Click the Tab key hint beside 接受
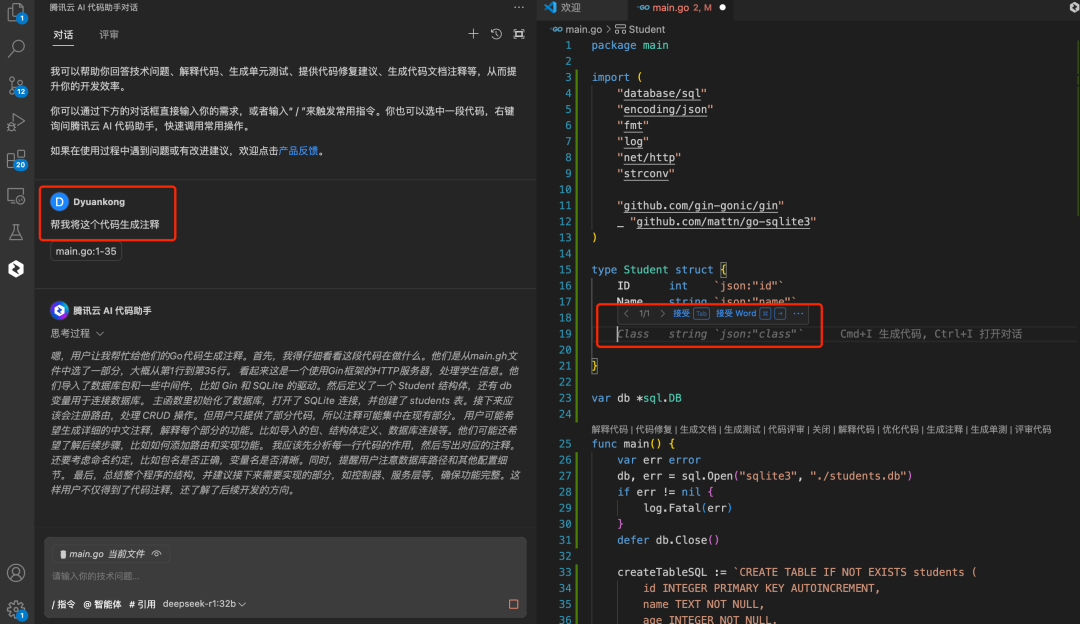 point(701,313)
